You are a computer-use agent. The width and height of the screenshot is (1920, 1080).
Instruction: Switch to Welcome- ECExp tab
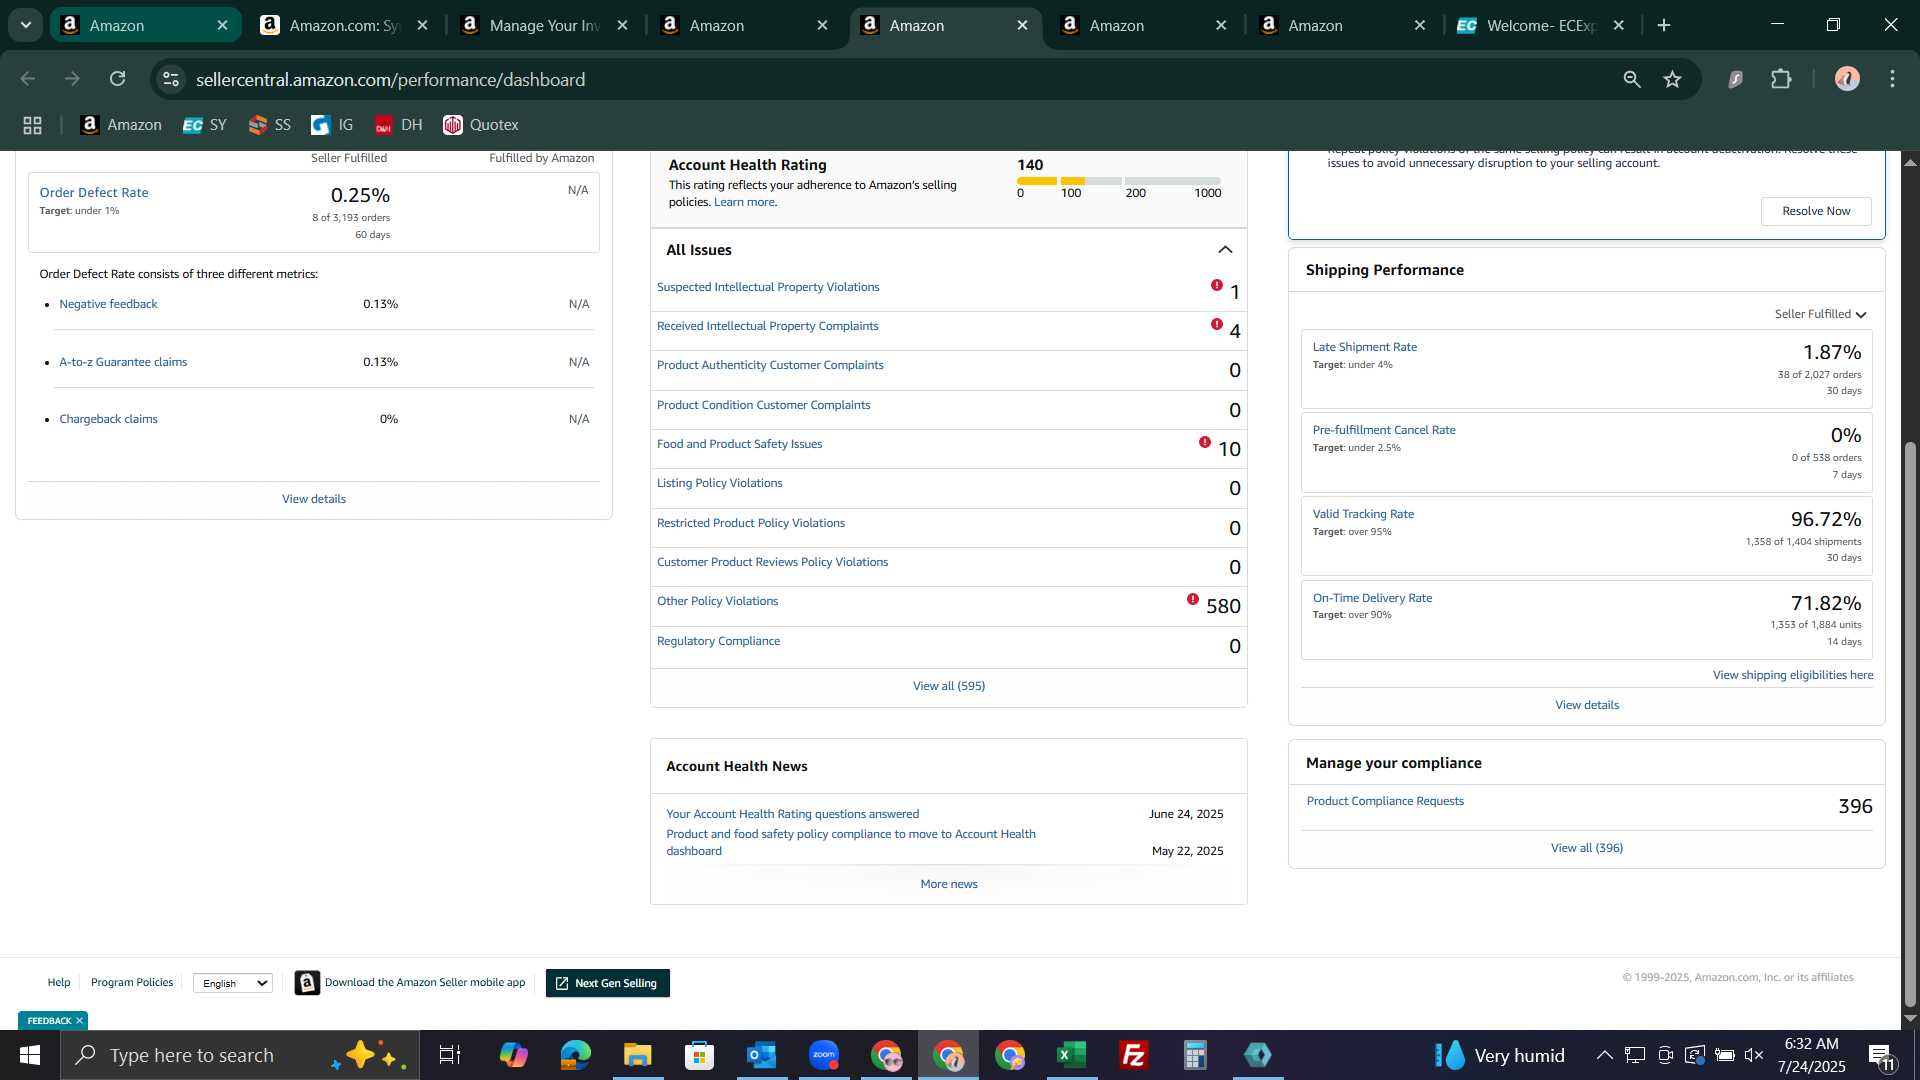(x=1541, y=25)
